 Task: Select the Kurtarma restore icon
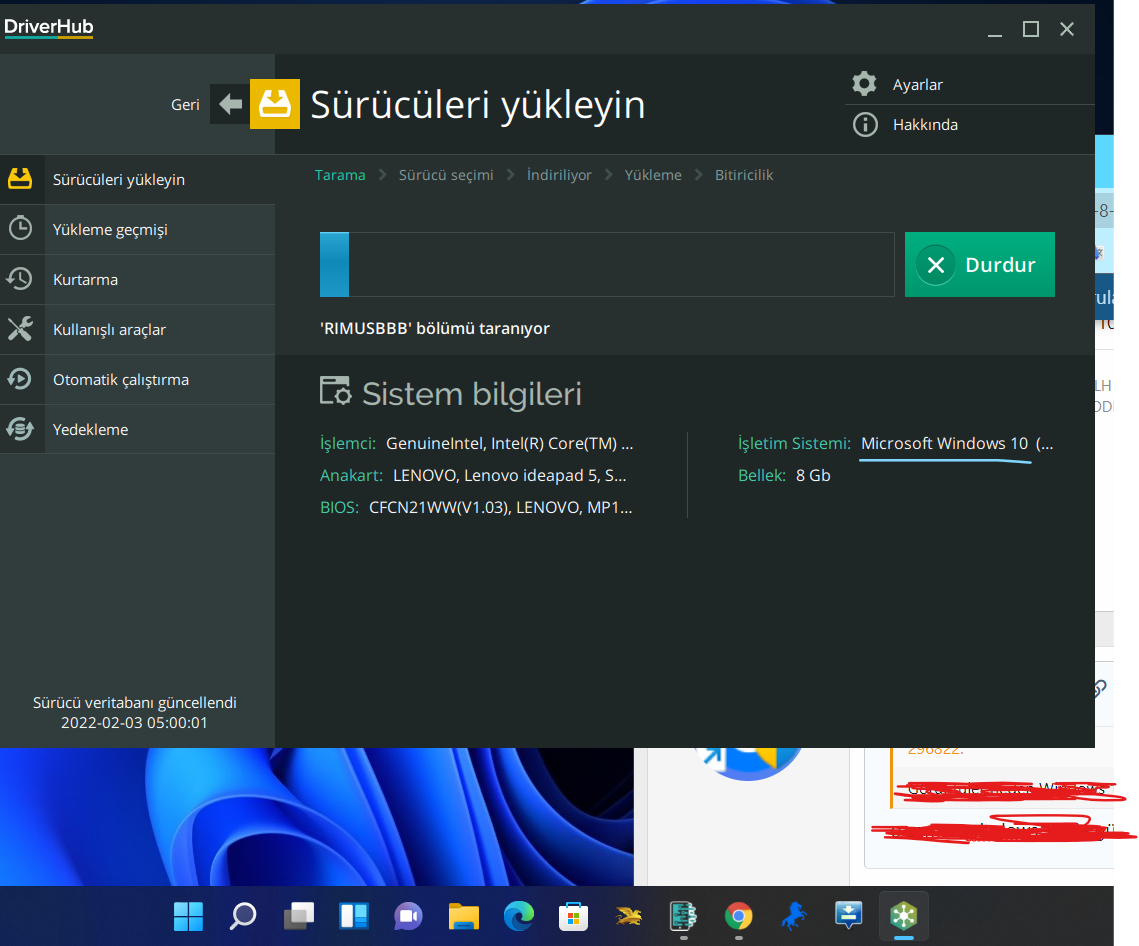(x=20, y=279)
